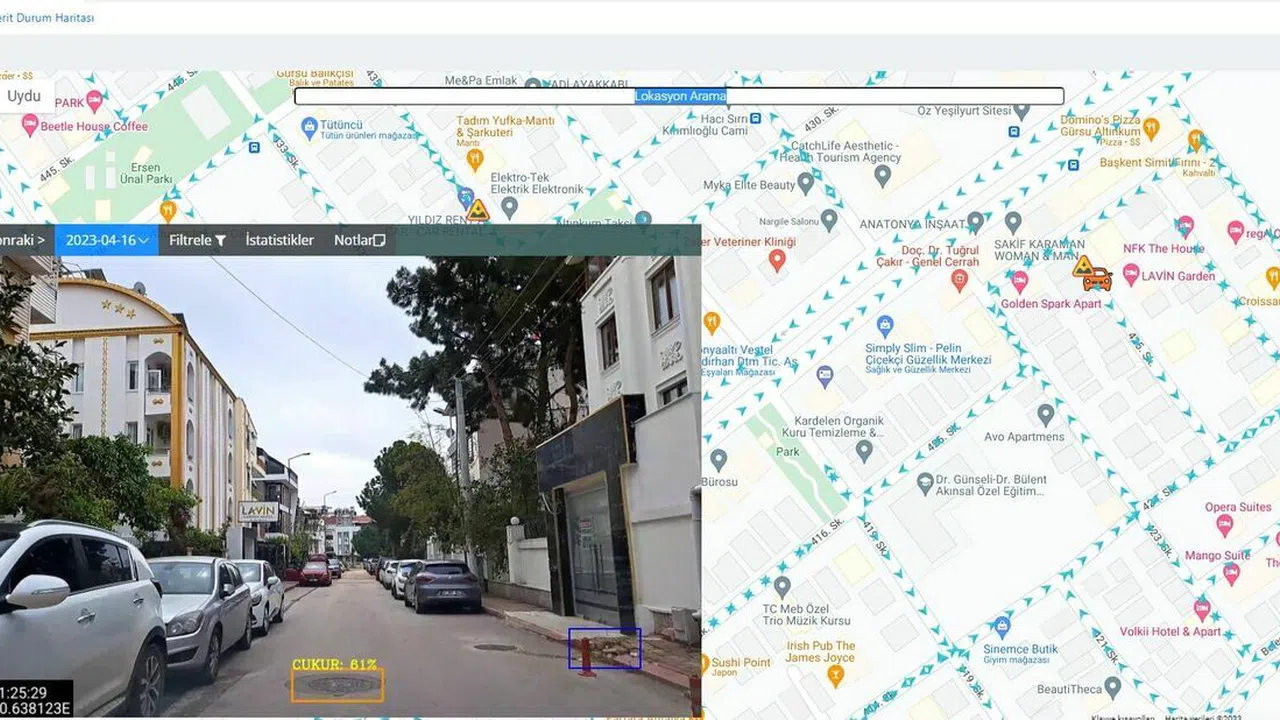Click the Avo Apartmens location pin
The image size is (1280, 720).
(1045, 413)
